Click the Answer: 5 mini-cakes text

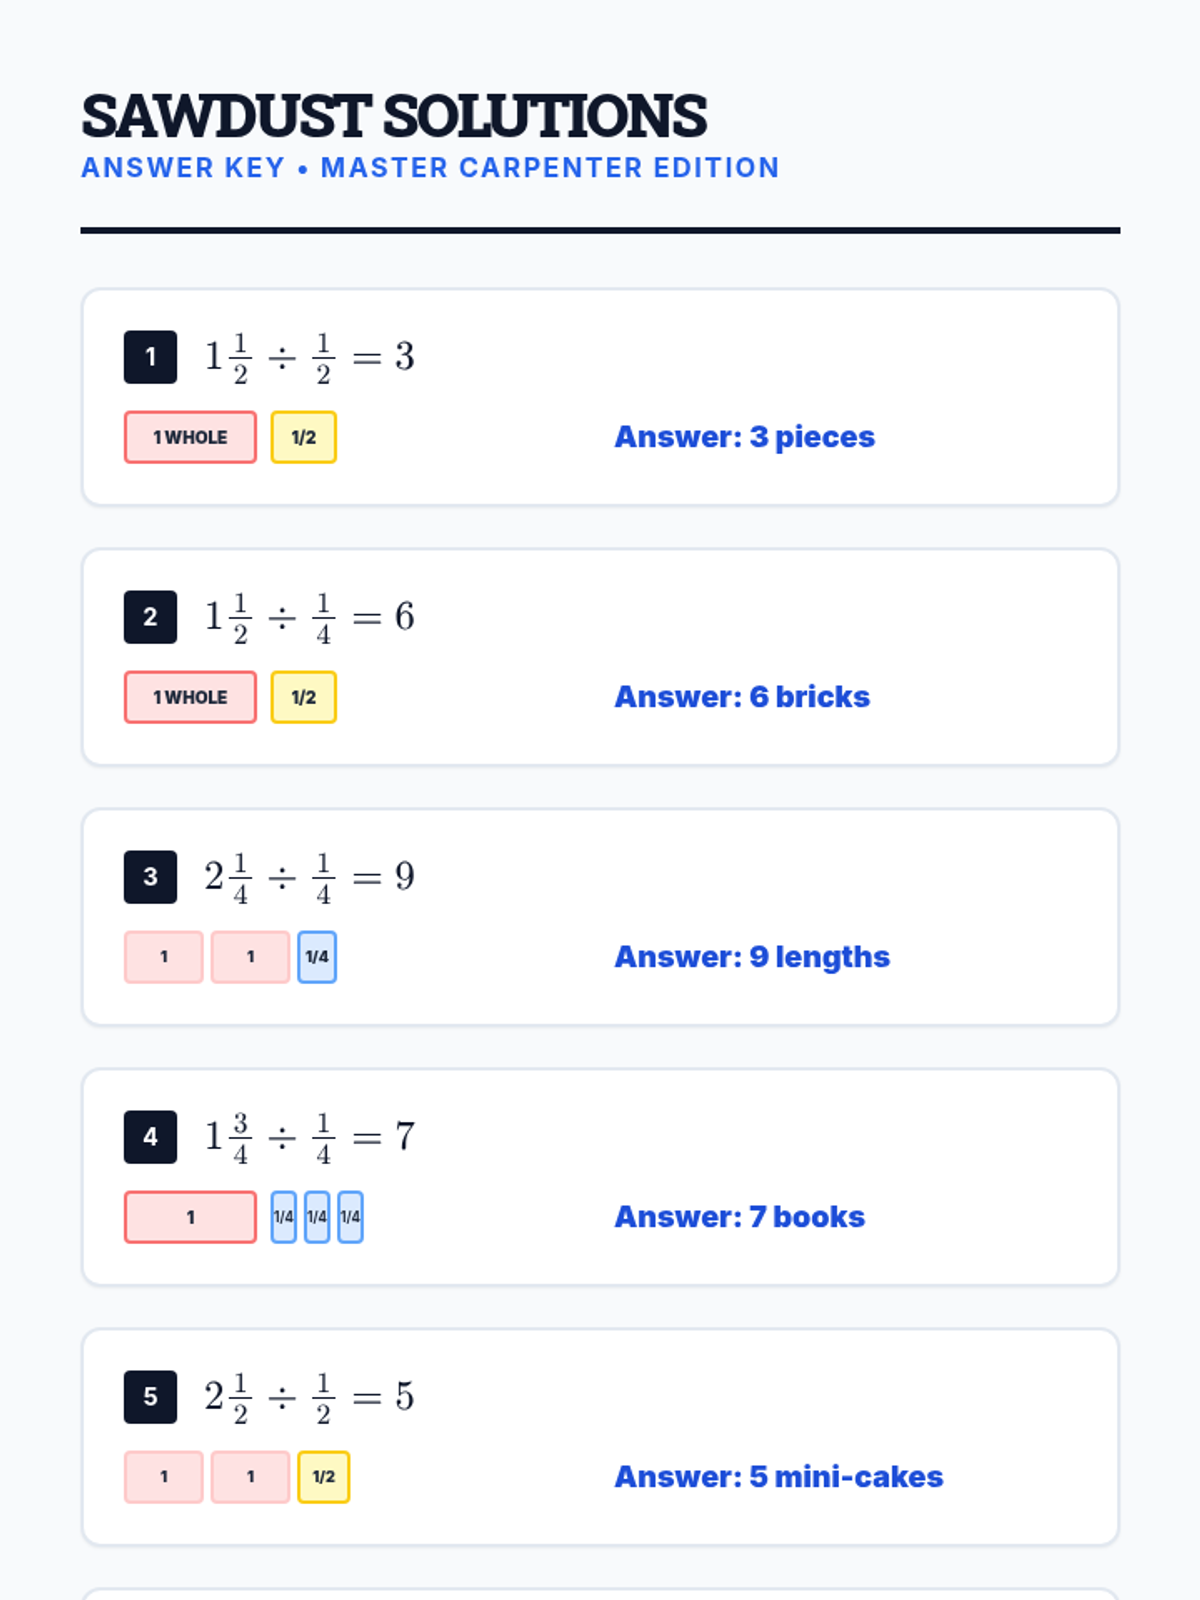tap(778, 1477)
